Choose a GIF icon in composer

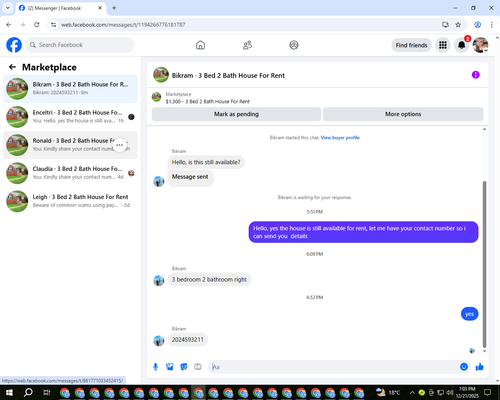coord(198,367)
